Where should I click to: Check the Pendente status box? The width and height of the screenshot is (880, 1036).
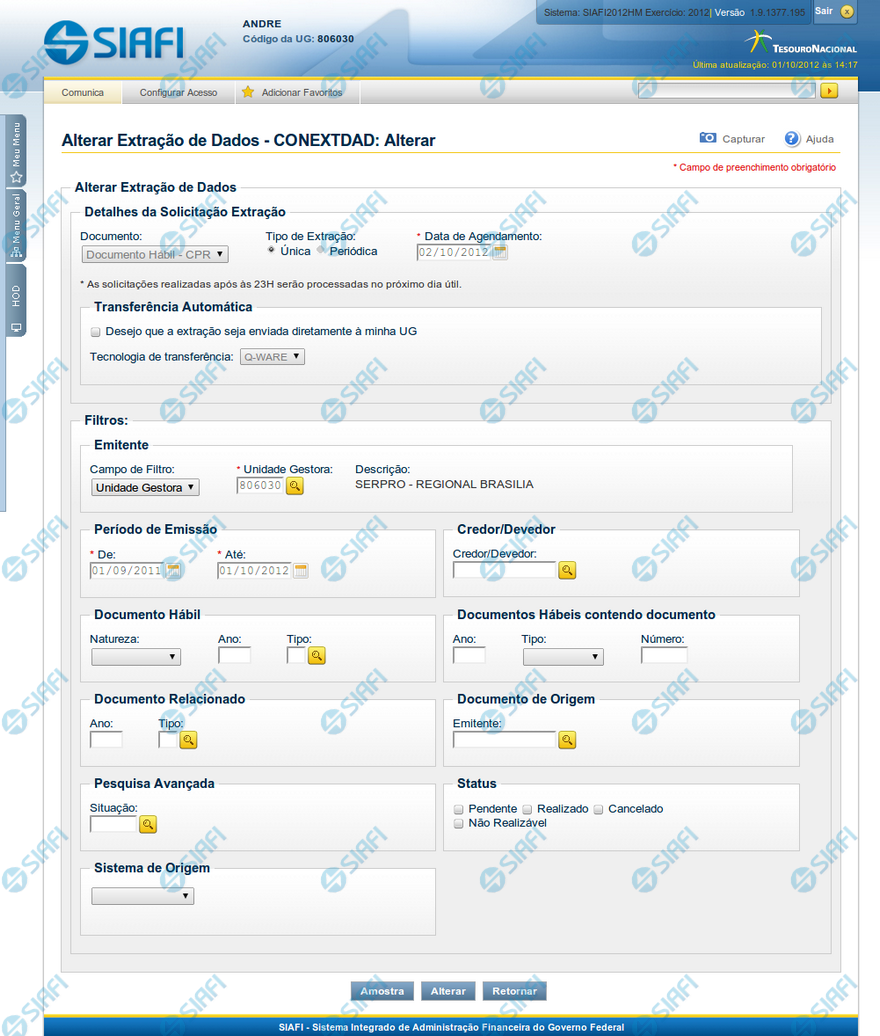tap(459, 809)
